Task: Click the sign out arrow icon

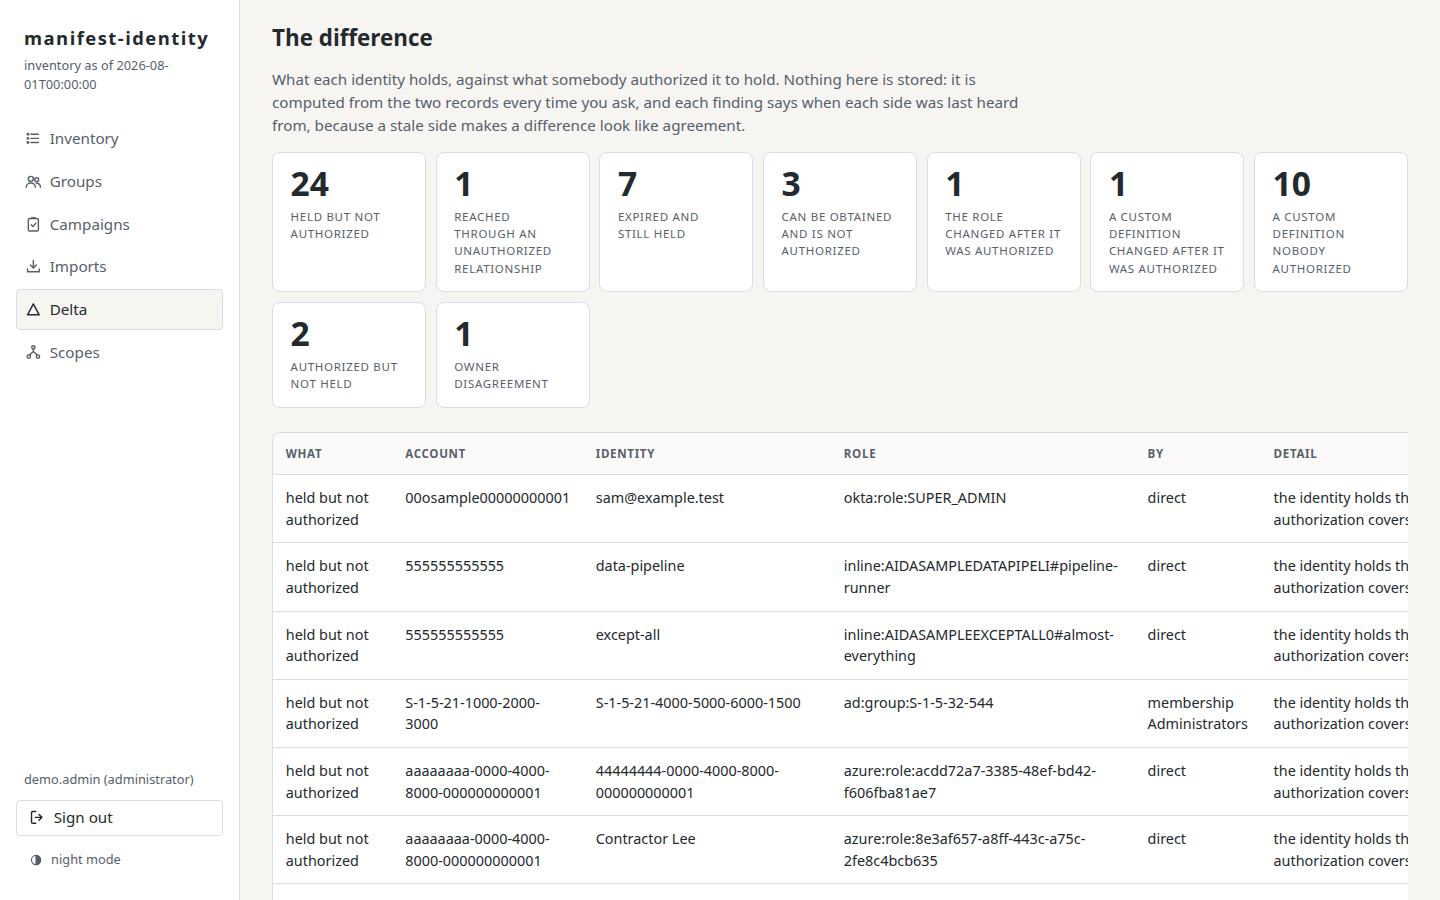Action: [37, 818]
